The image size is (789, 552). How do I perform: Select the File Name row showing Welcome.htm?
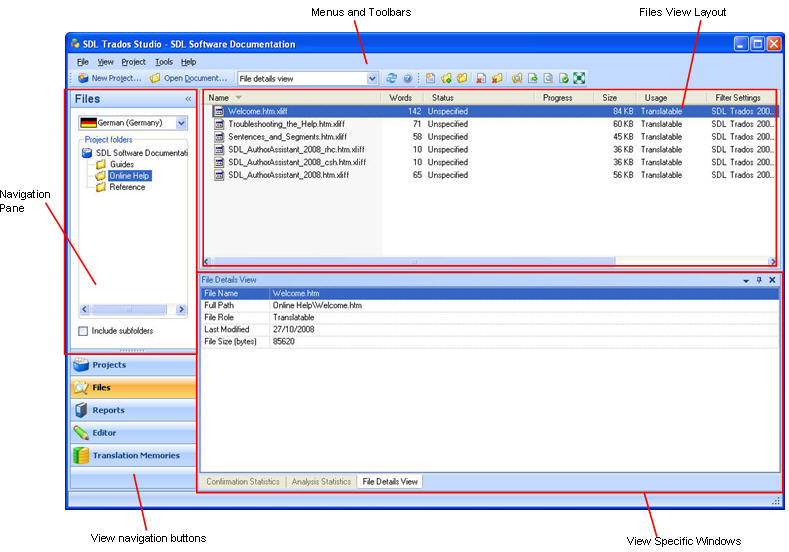click(x=490, y=293)
